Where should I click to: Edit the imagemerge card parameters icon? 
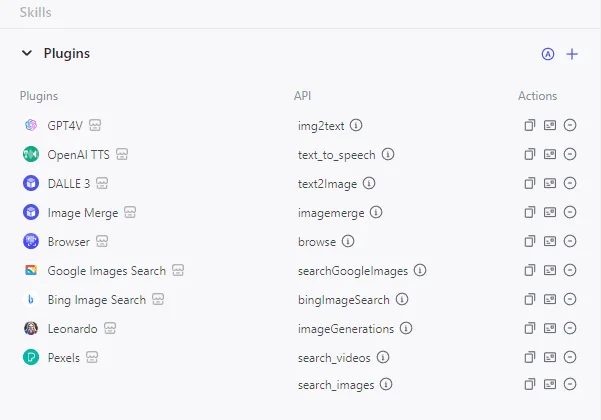[550, 212]
